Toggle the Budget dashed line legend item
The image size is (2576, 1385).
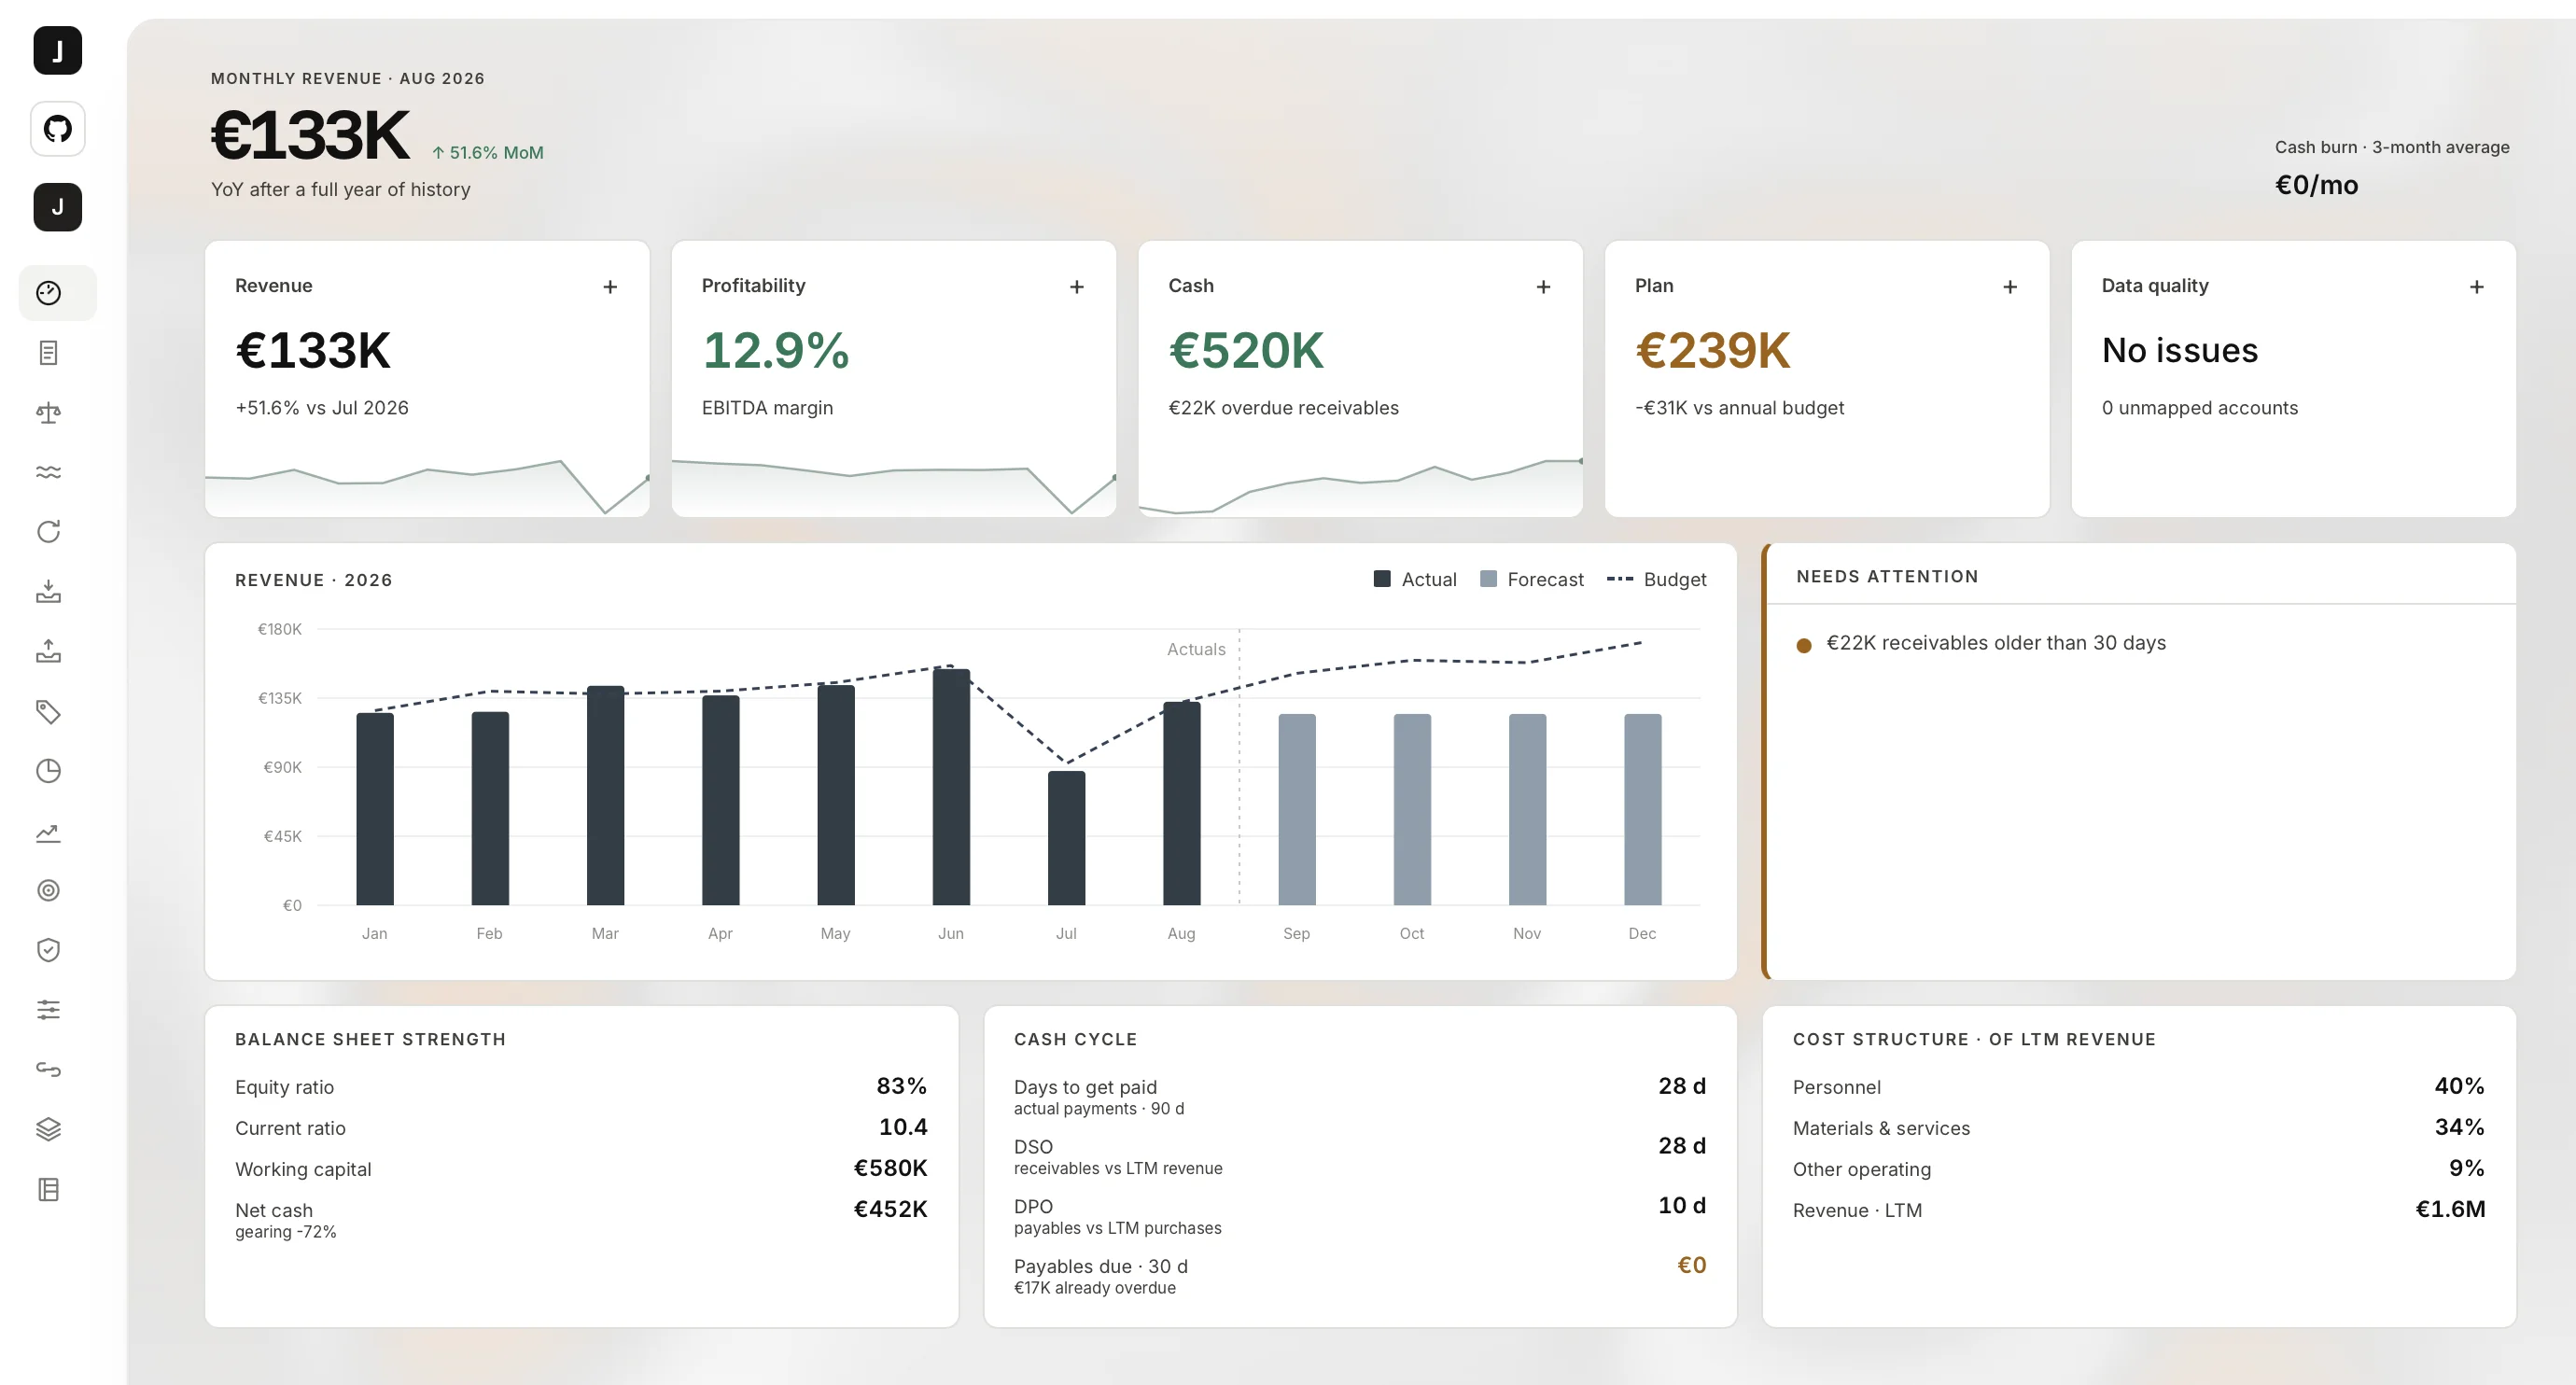(x=1657, y=580)
